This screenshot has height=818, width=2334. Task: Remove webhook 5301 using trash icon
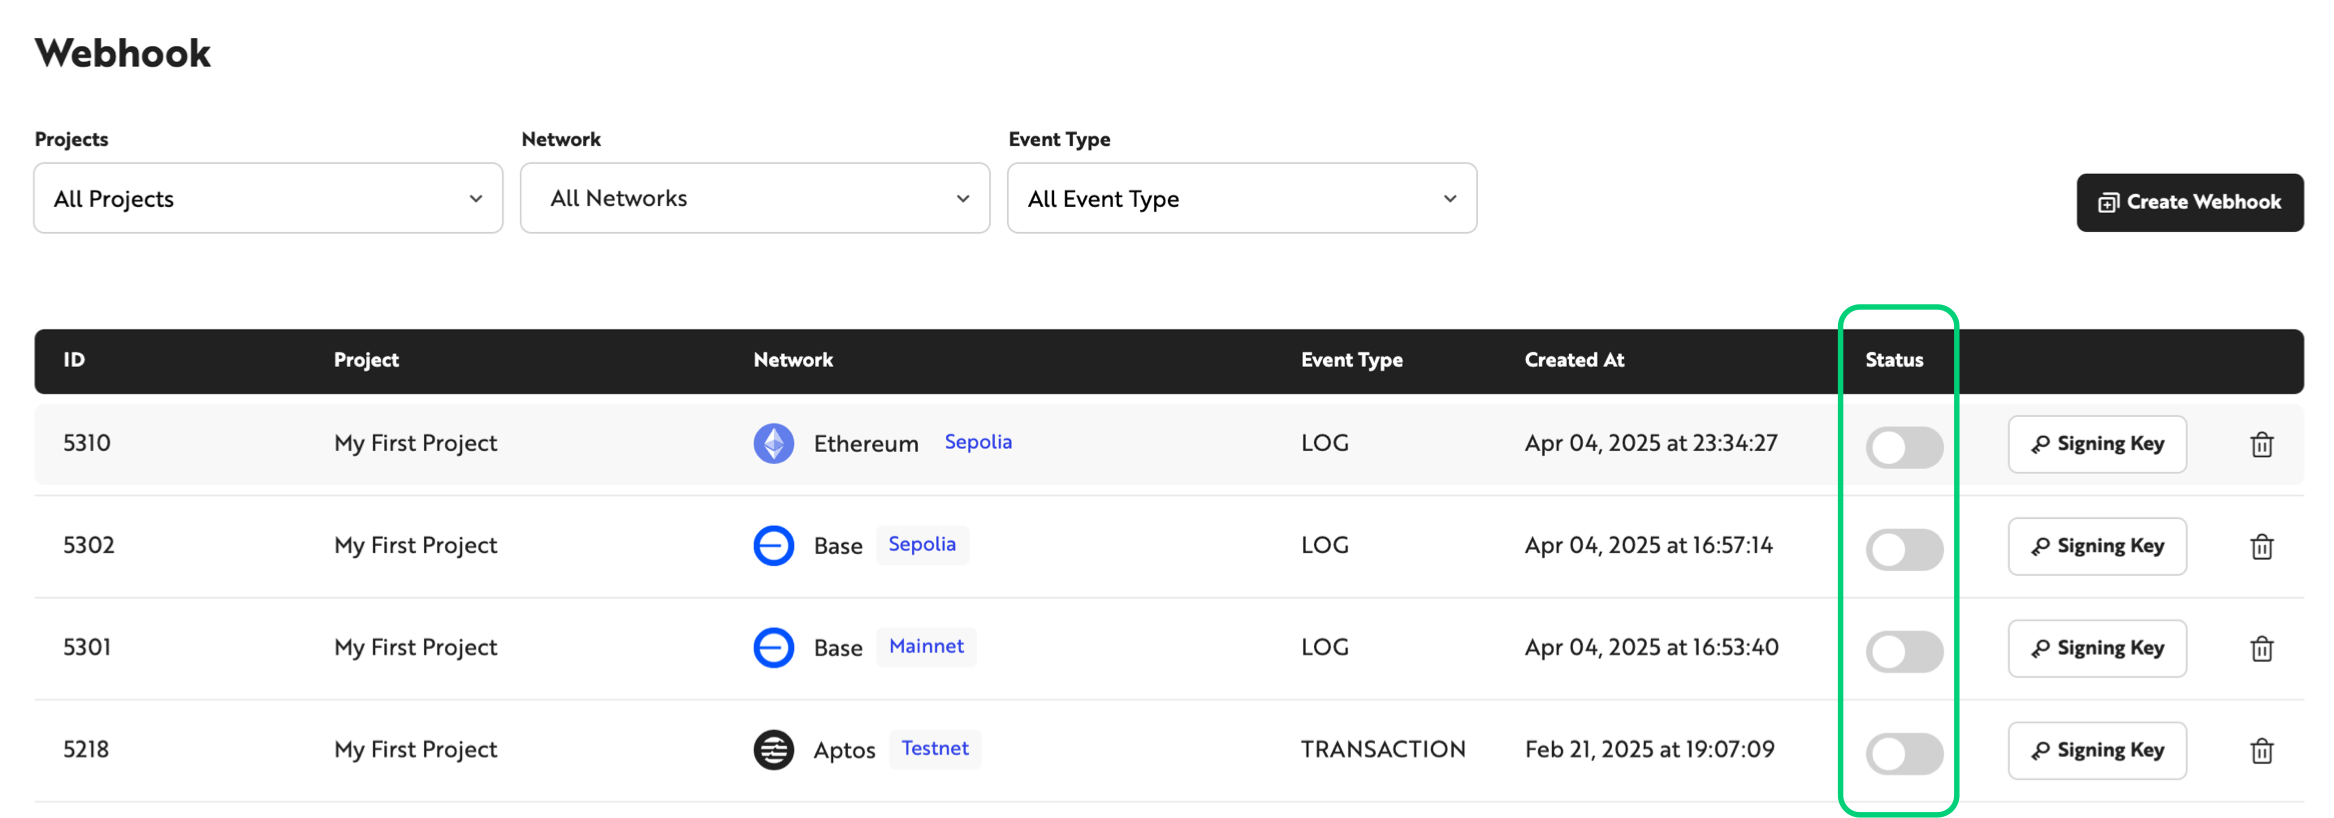pos(2261,649)
